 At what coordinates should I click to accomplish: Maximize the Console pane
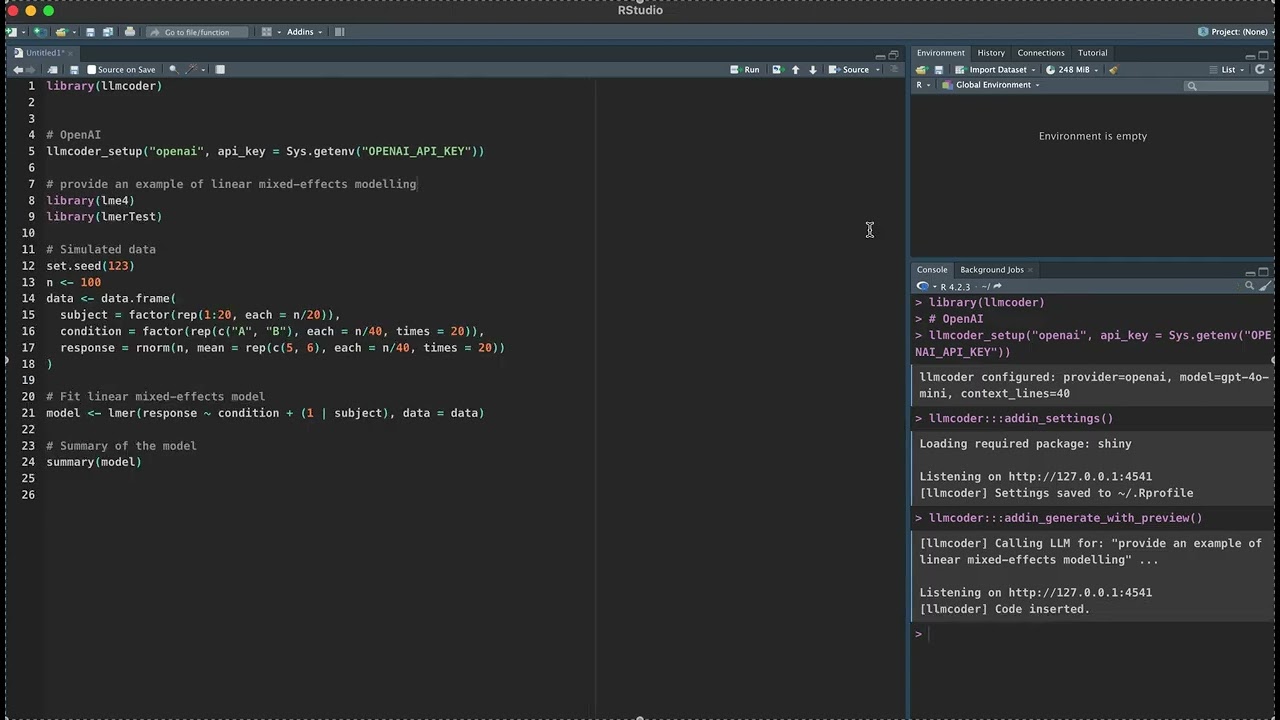[x=1264, y=272]
